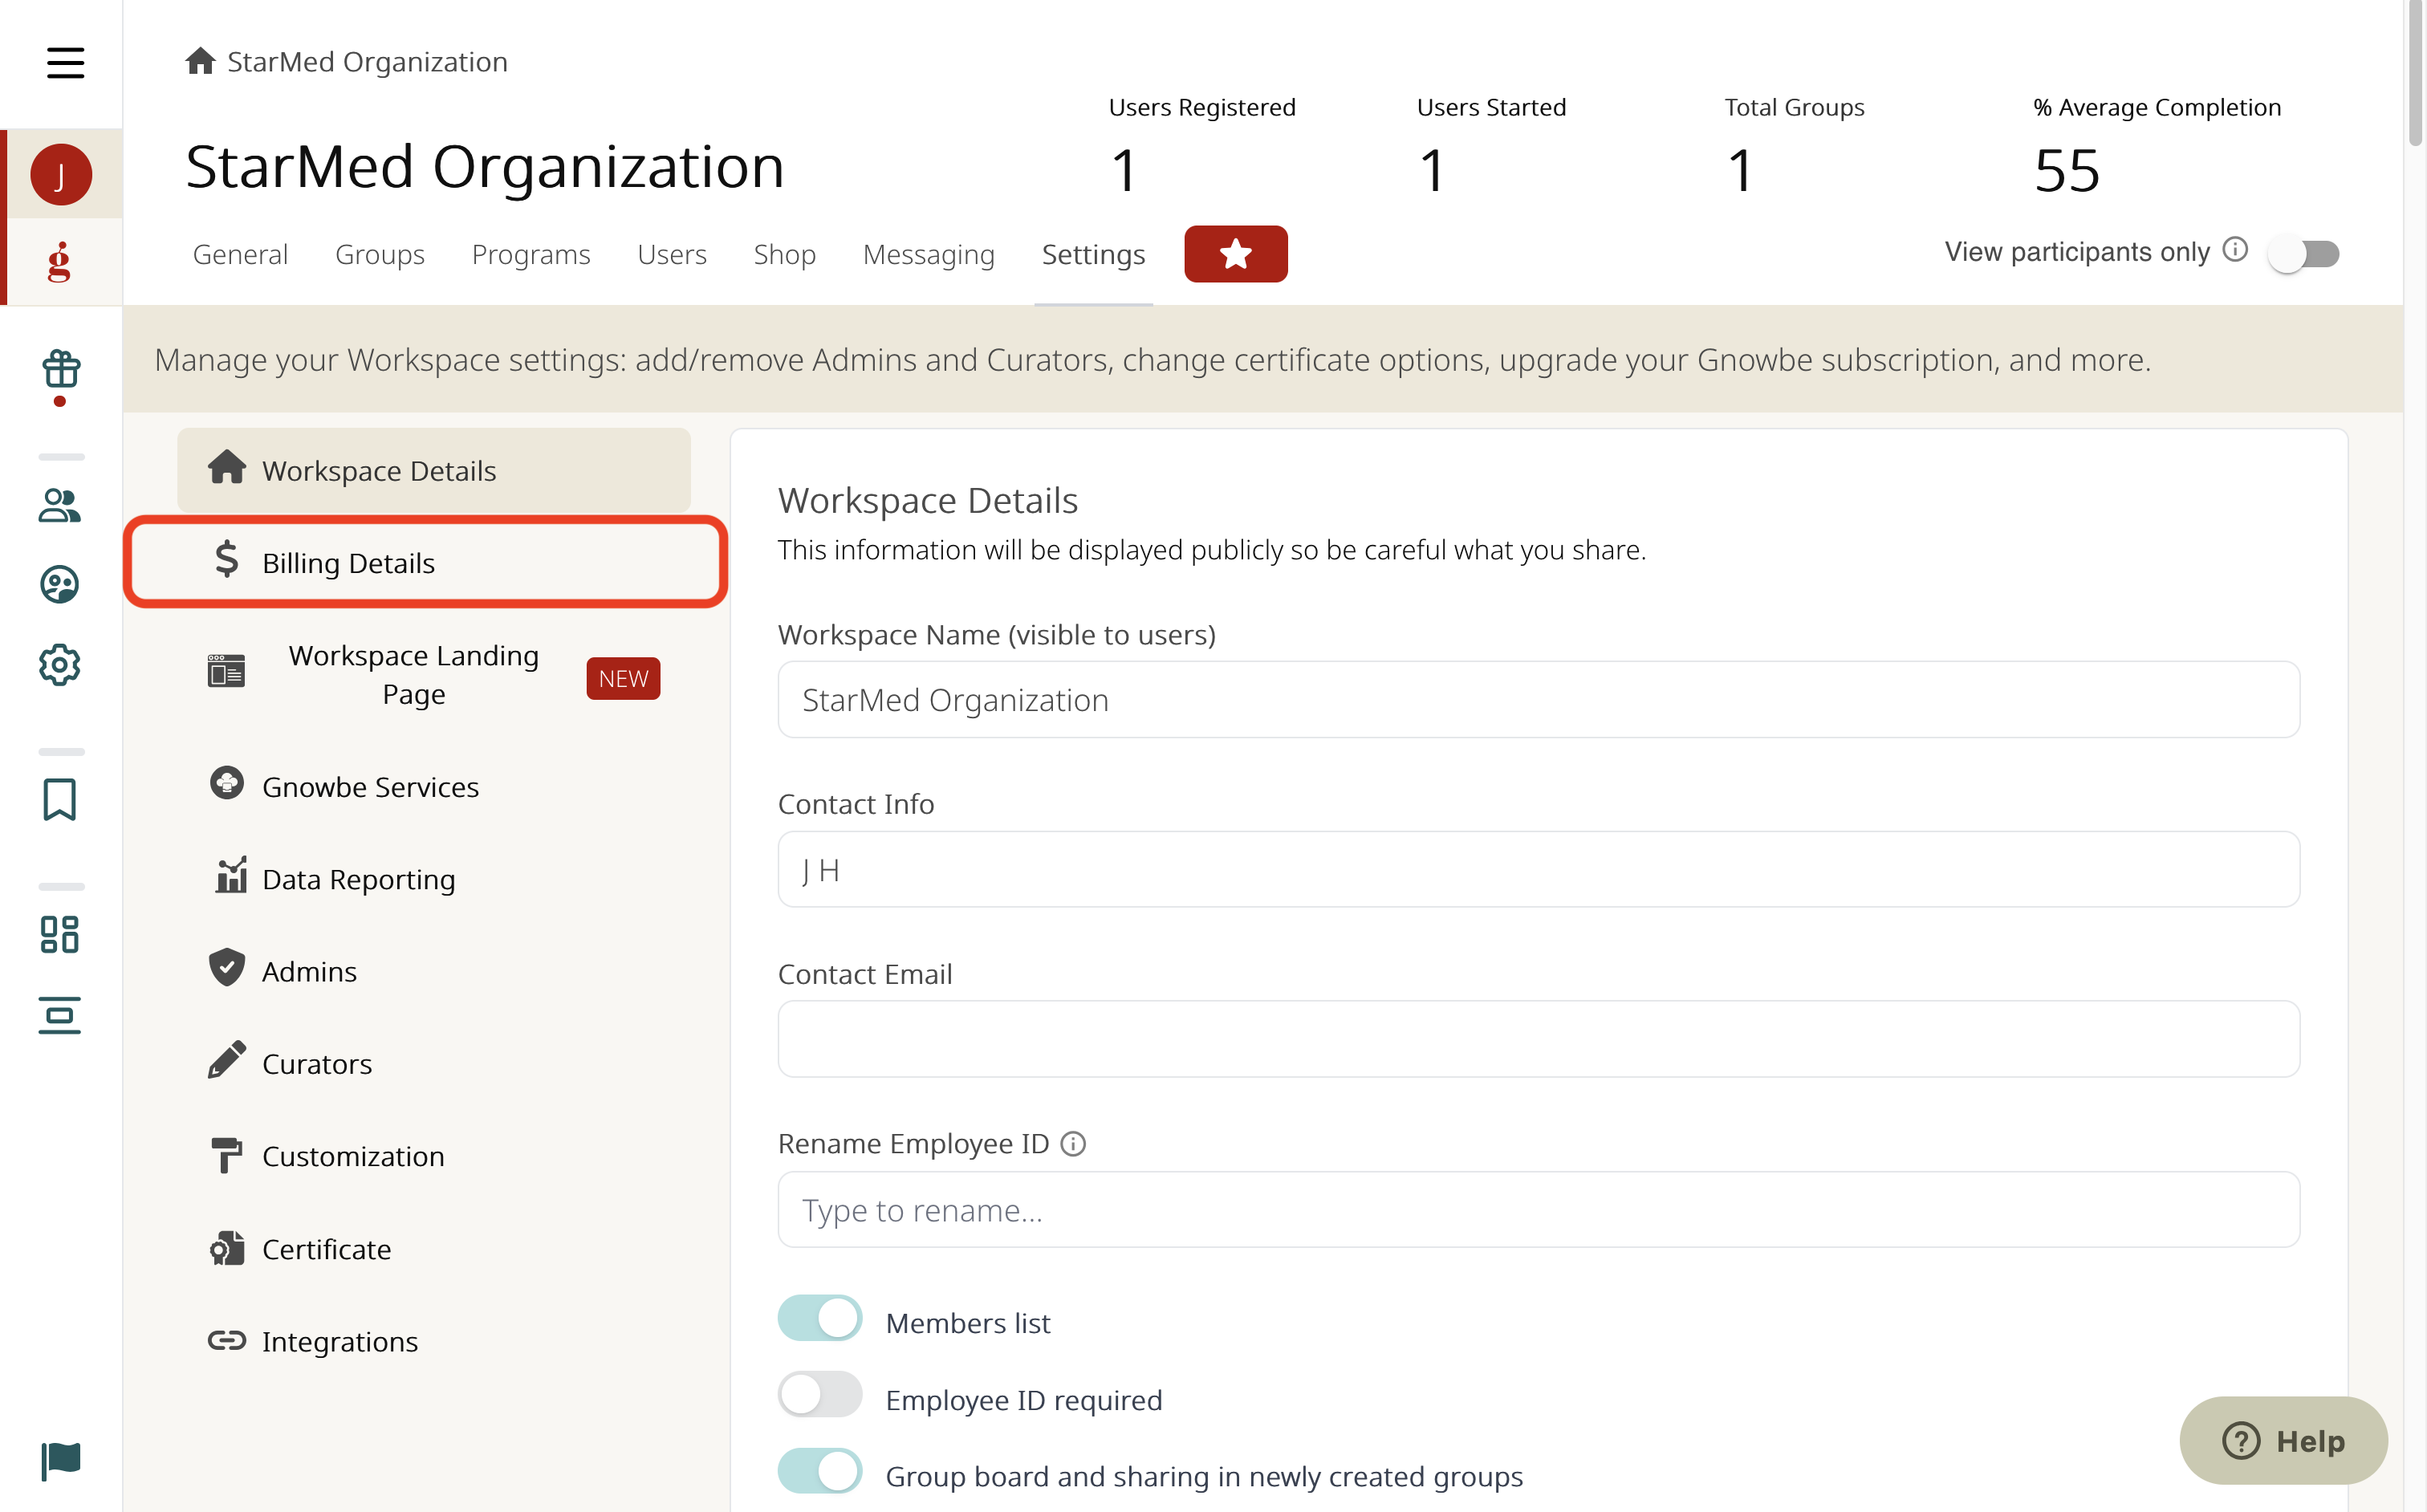
Task: Click the info icon beside View participants only
Action: click(x=2235, y=250)
